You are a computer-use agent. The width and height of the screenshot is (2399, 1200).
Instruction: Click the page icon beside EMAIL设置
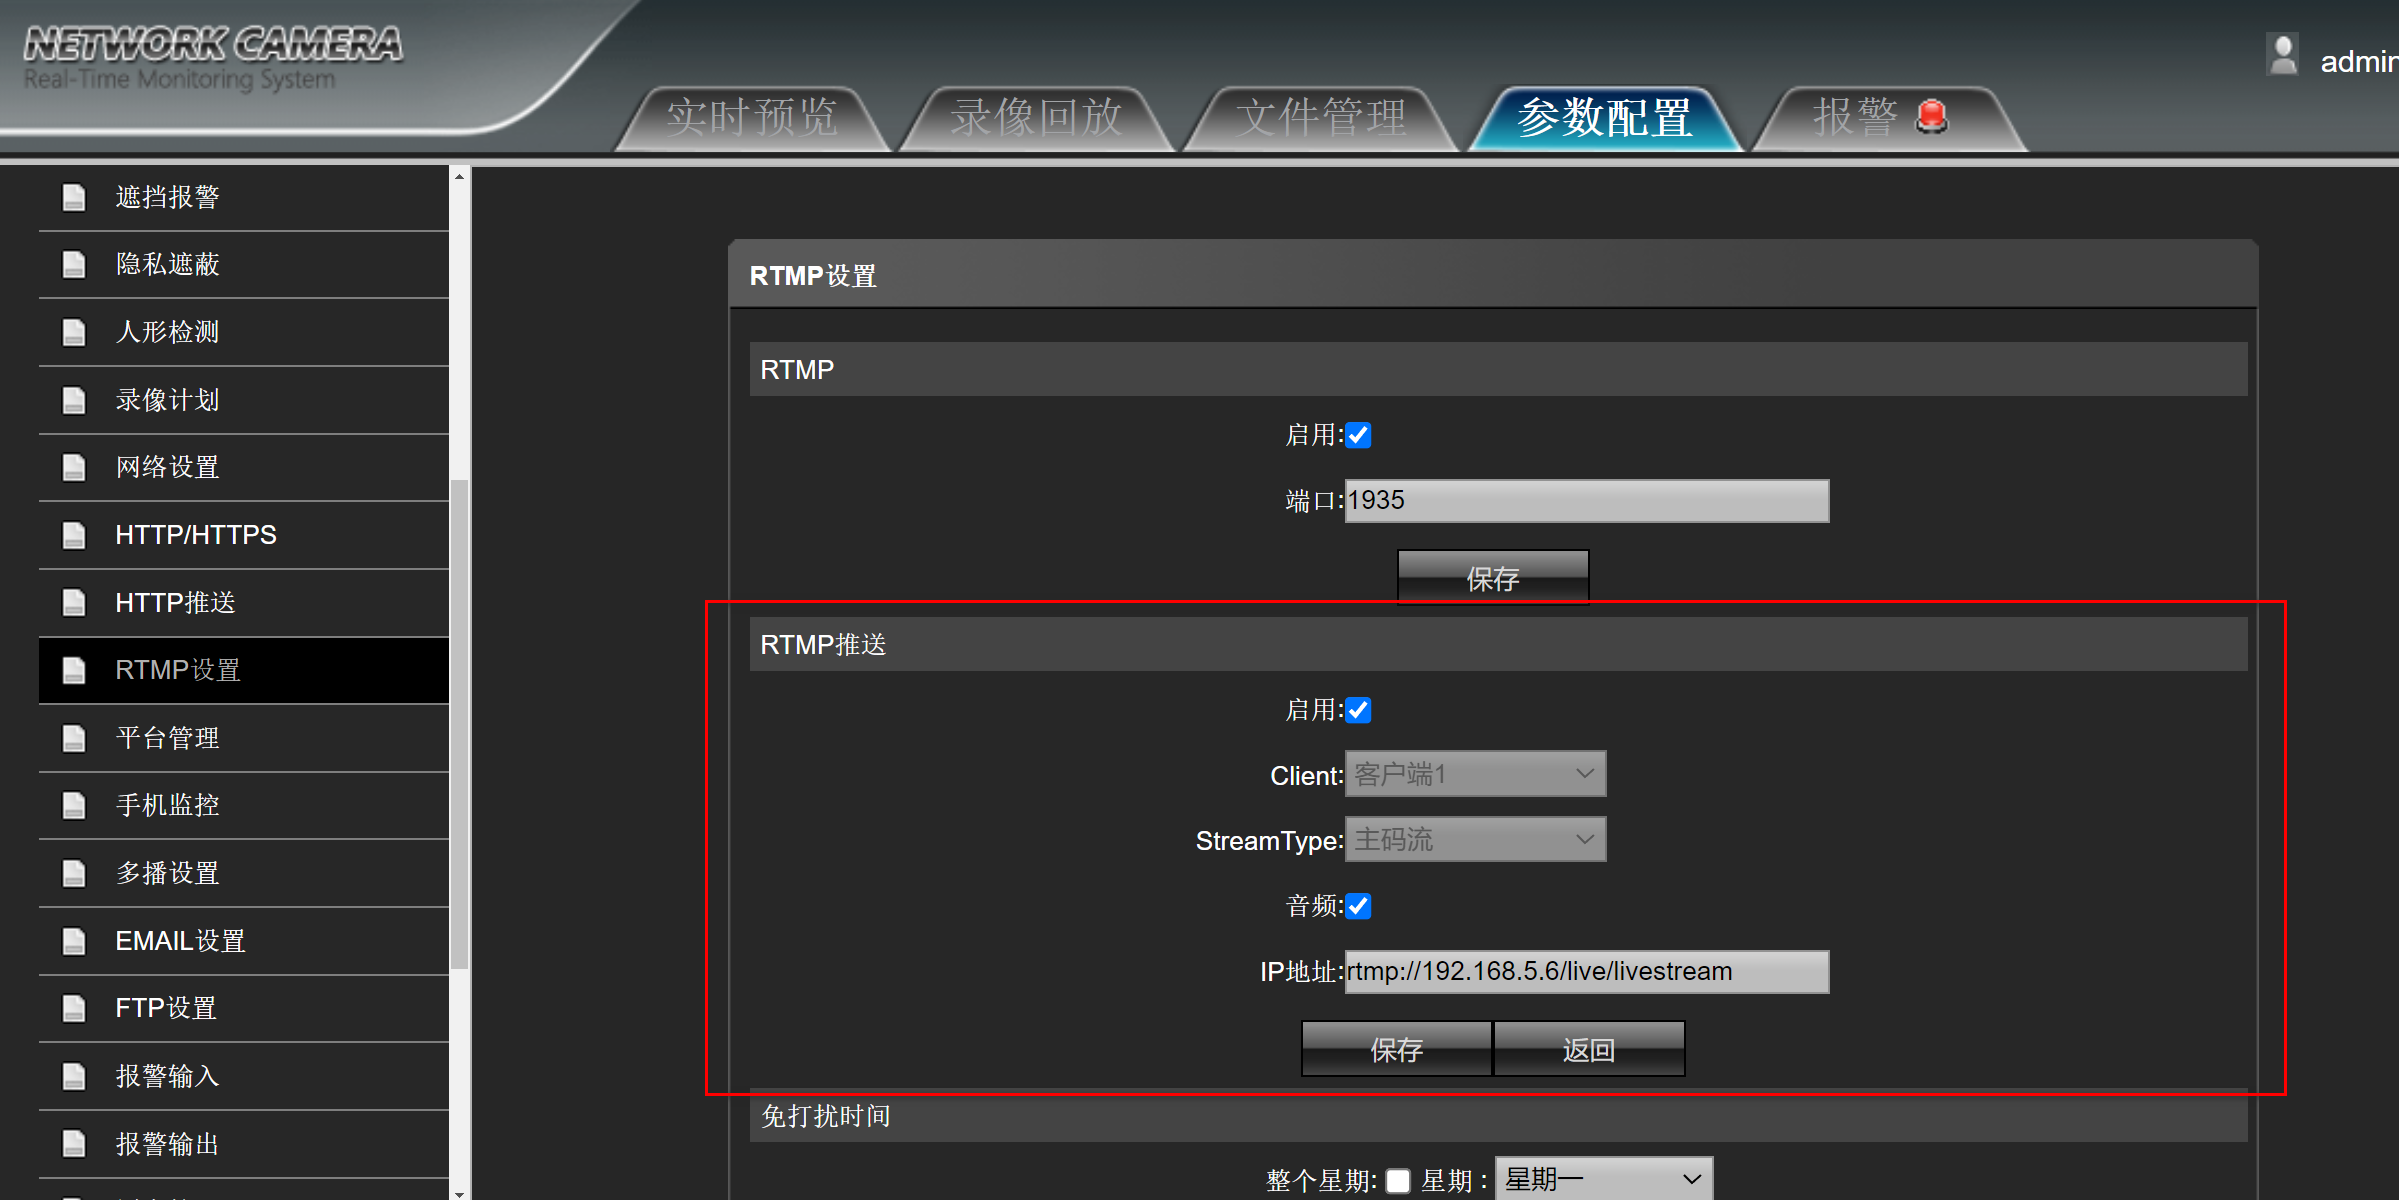coord(74,941)
